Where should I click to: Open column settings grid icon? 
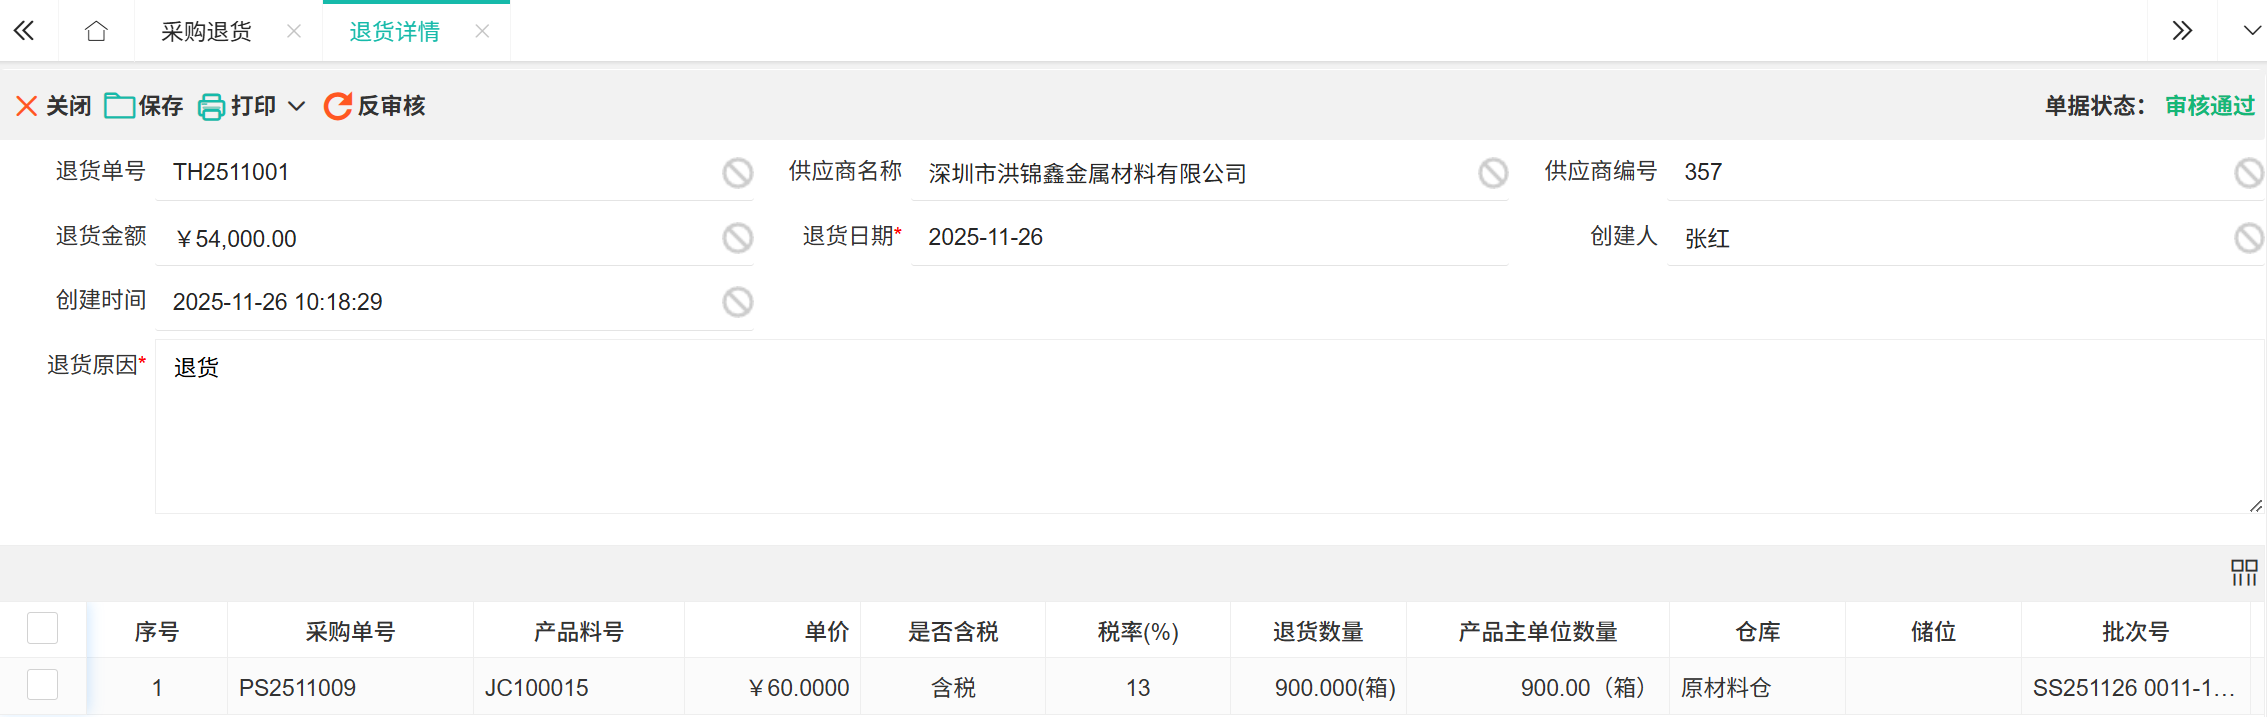tap(2244, 572)
